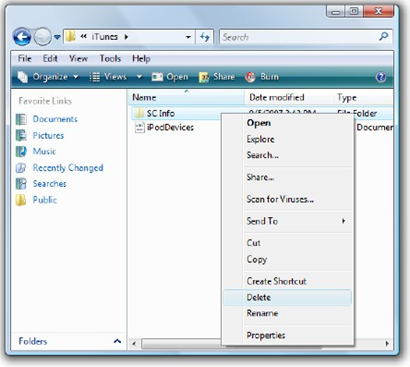Open Searches in Favorite Links

click(x=50, y=184)
